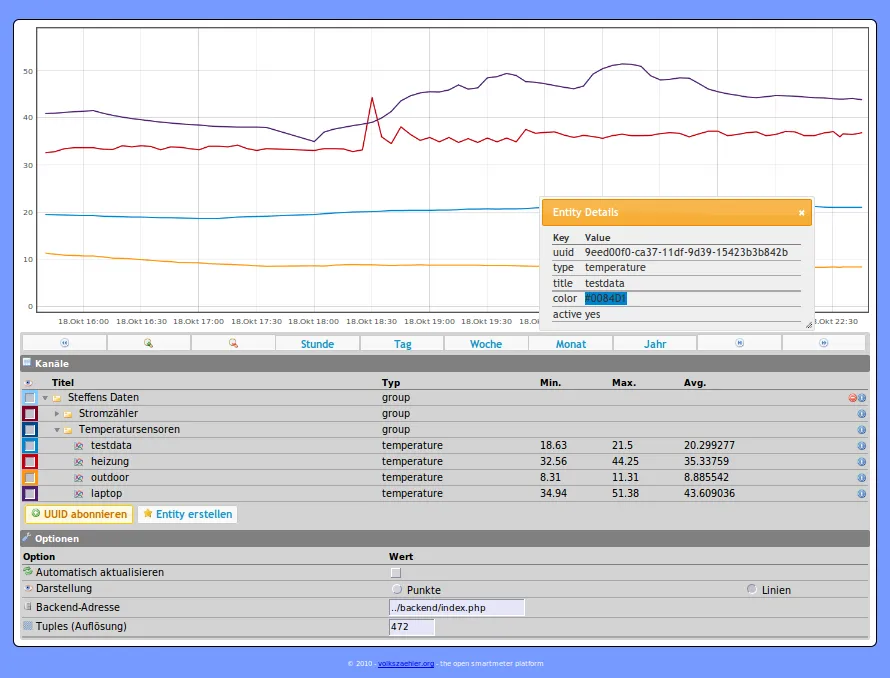Viewport: 890px width, 678px height.
Task: Zoom out using the magnifier minus icon
Action: pos(233,343)
